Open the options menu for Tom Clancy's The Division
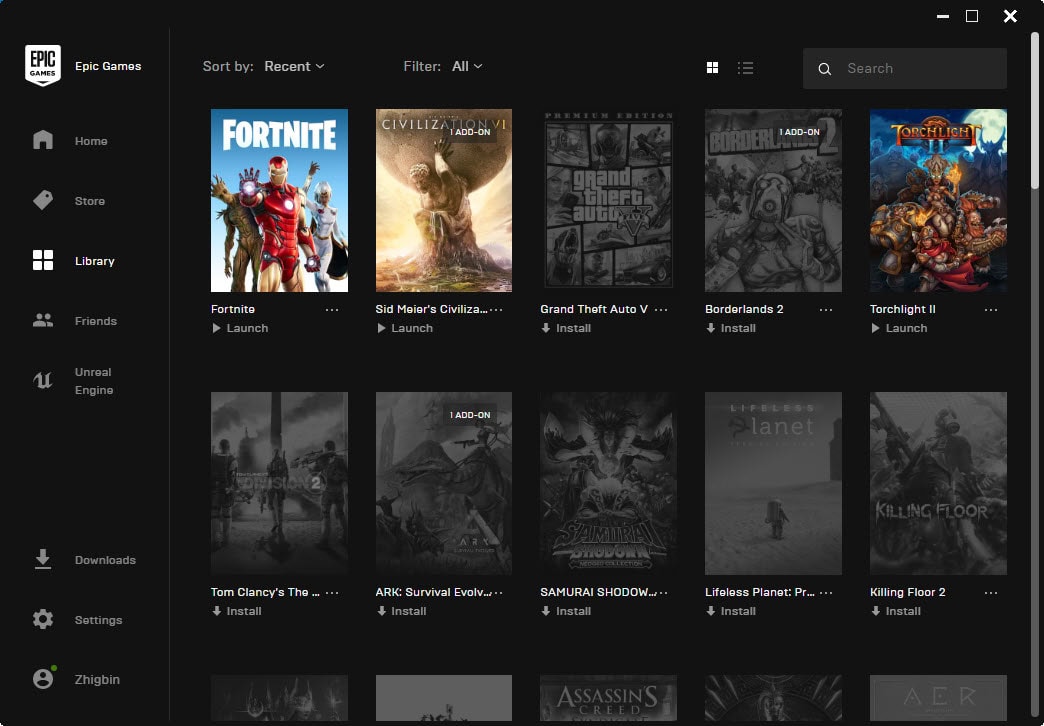 tap(332, 593)
